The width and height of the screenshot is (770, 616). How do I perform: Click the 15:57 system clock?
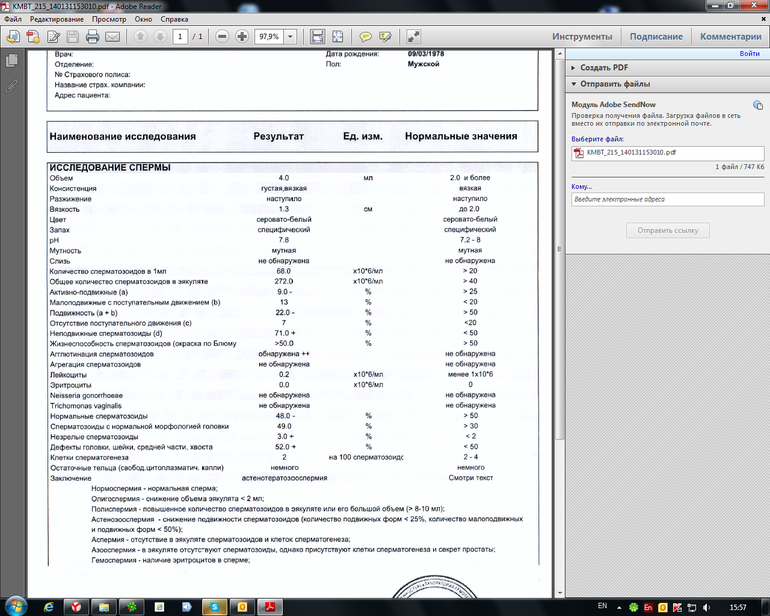tap(738, 608)
